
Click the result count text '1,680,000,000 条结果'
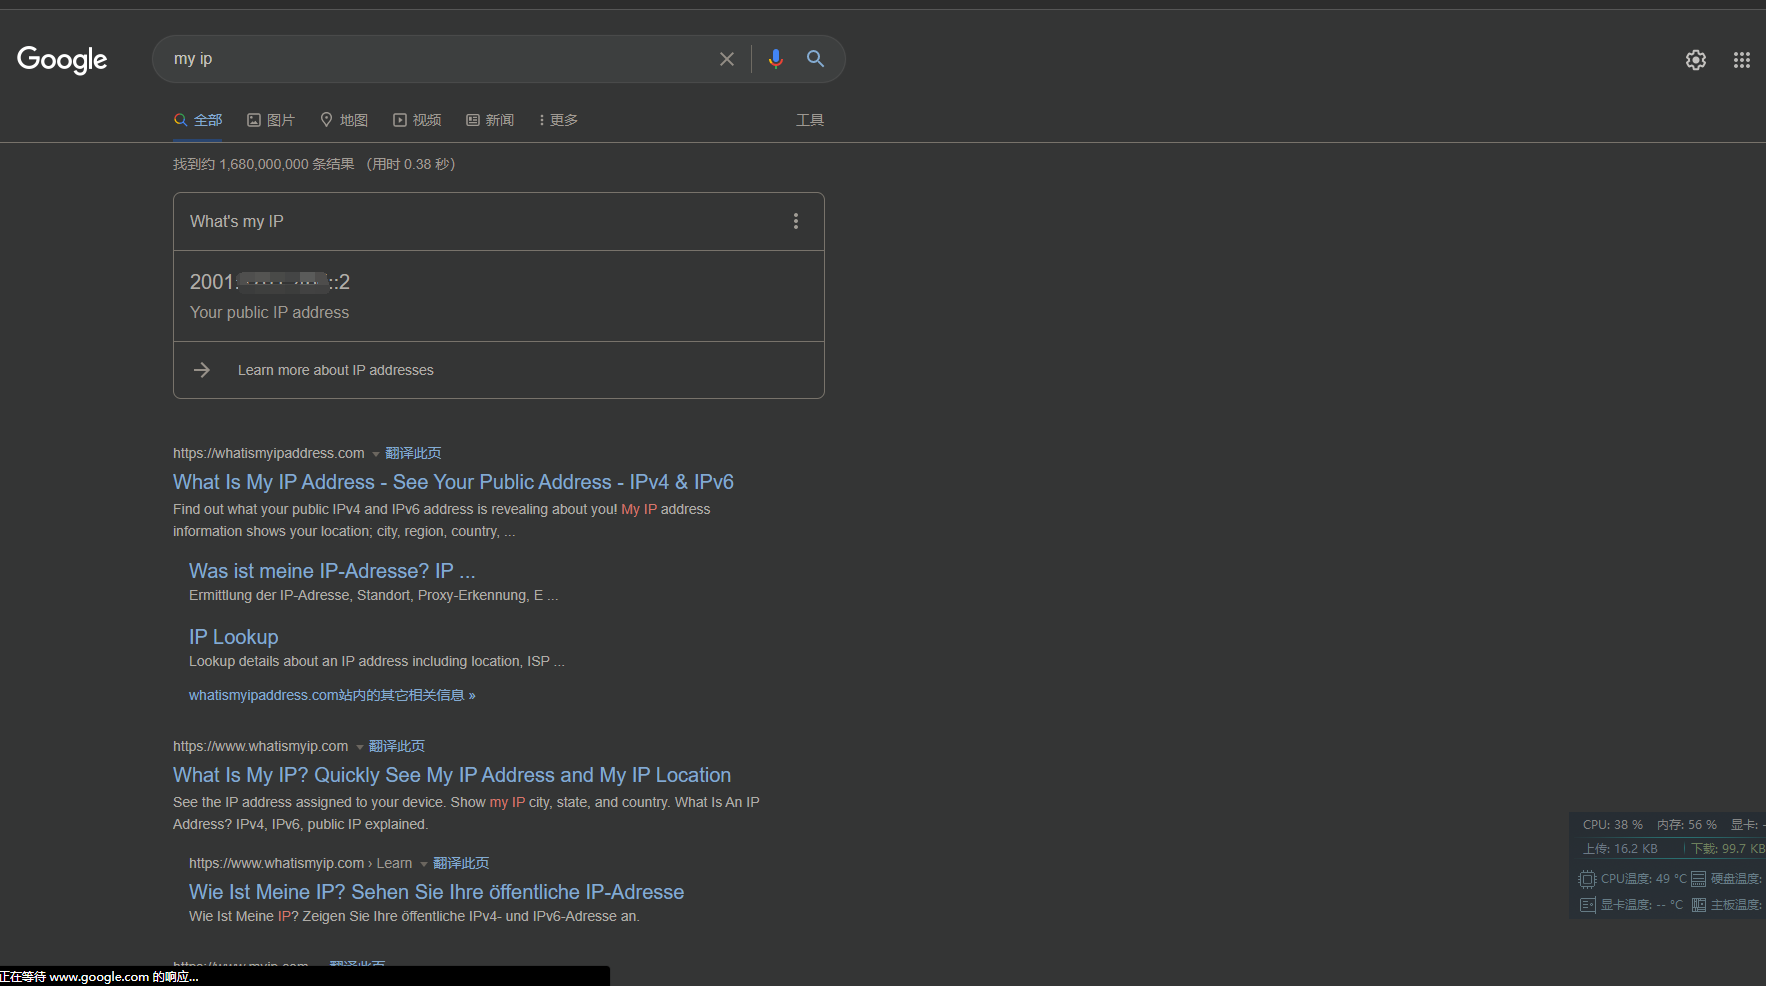pyautogui.click(x=287, y=164)
